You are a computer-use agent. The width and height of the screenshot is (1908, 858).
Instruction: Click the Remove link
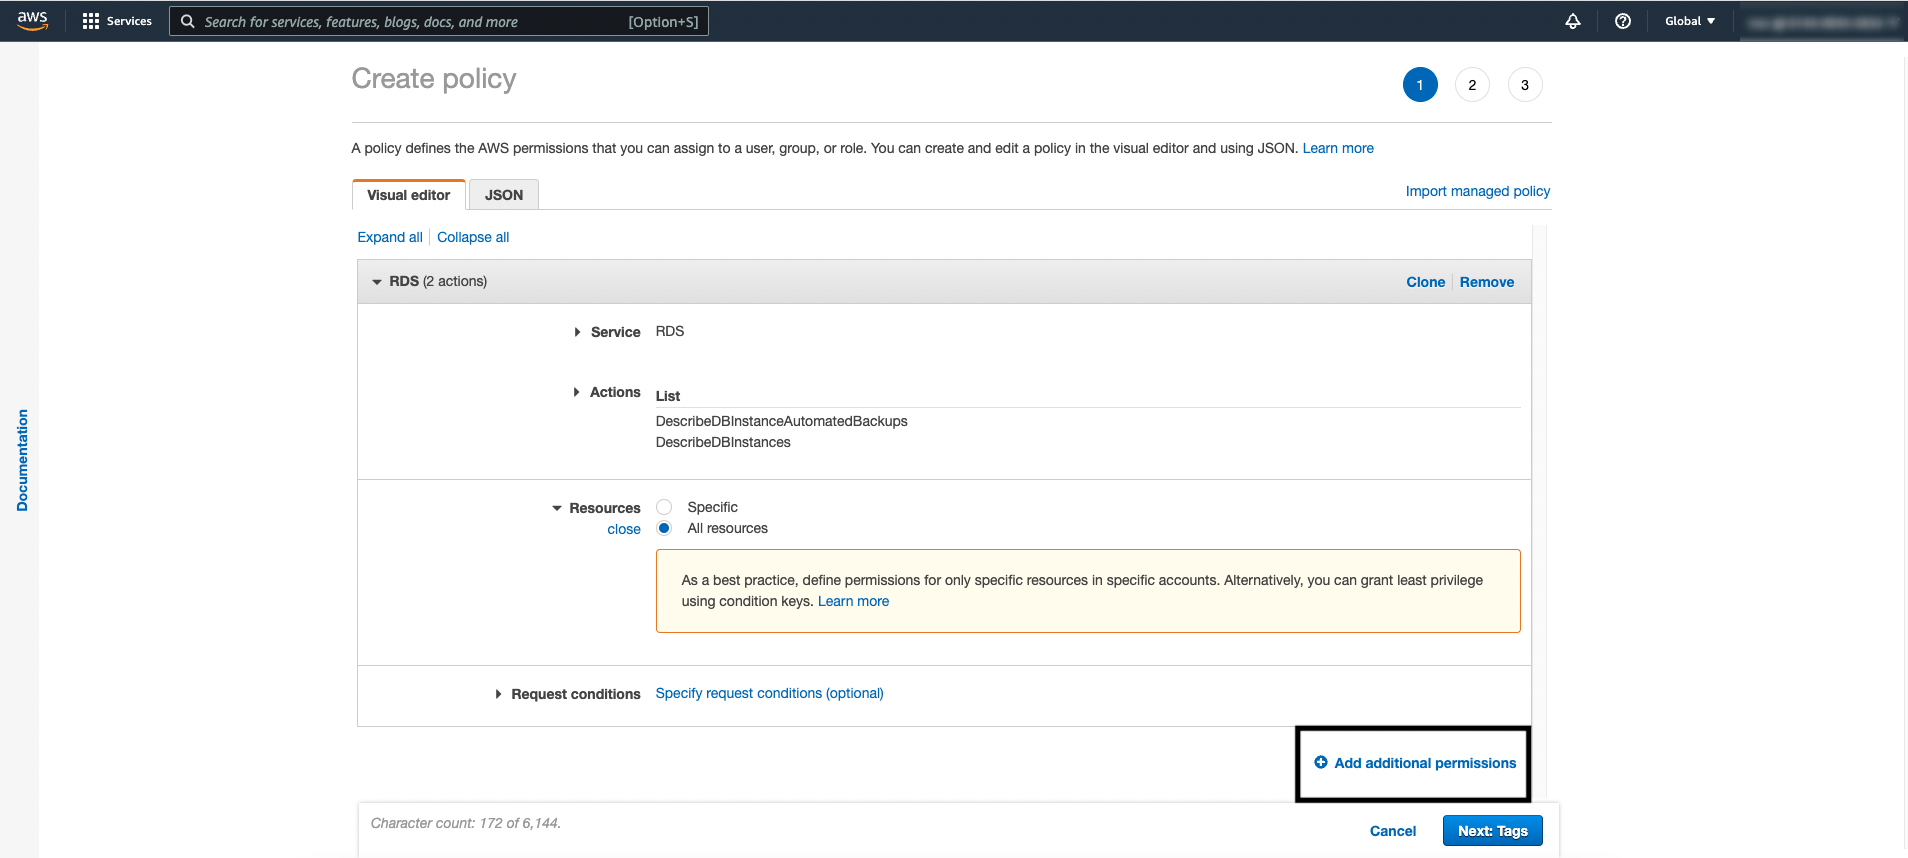(x=1487, y=282)
